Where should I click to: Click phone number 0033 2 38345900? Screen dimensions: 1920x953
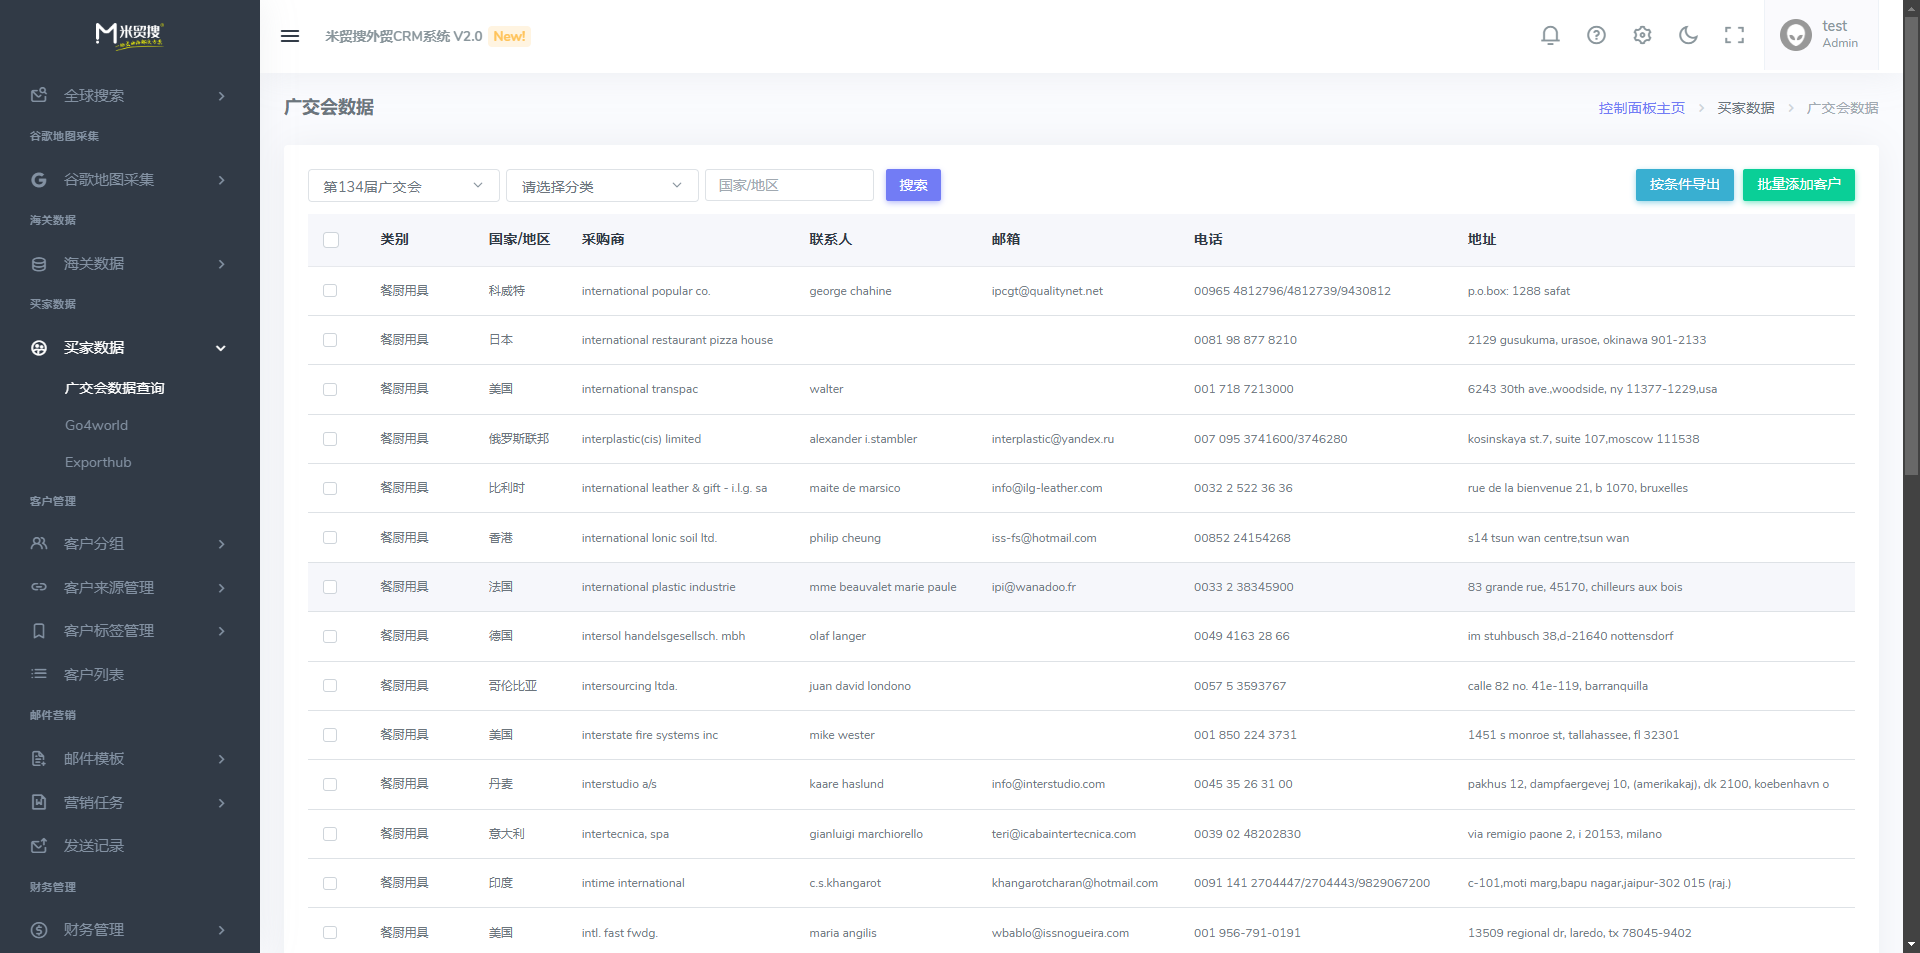[x=1243, y=587]
